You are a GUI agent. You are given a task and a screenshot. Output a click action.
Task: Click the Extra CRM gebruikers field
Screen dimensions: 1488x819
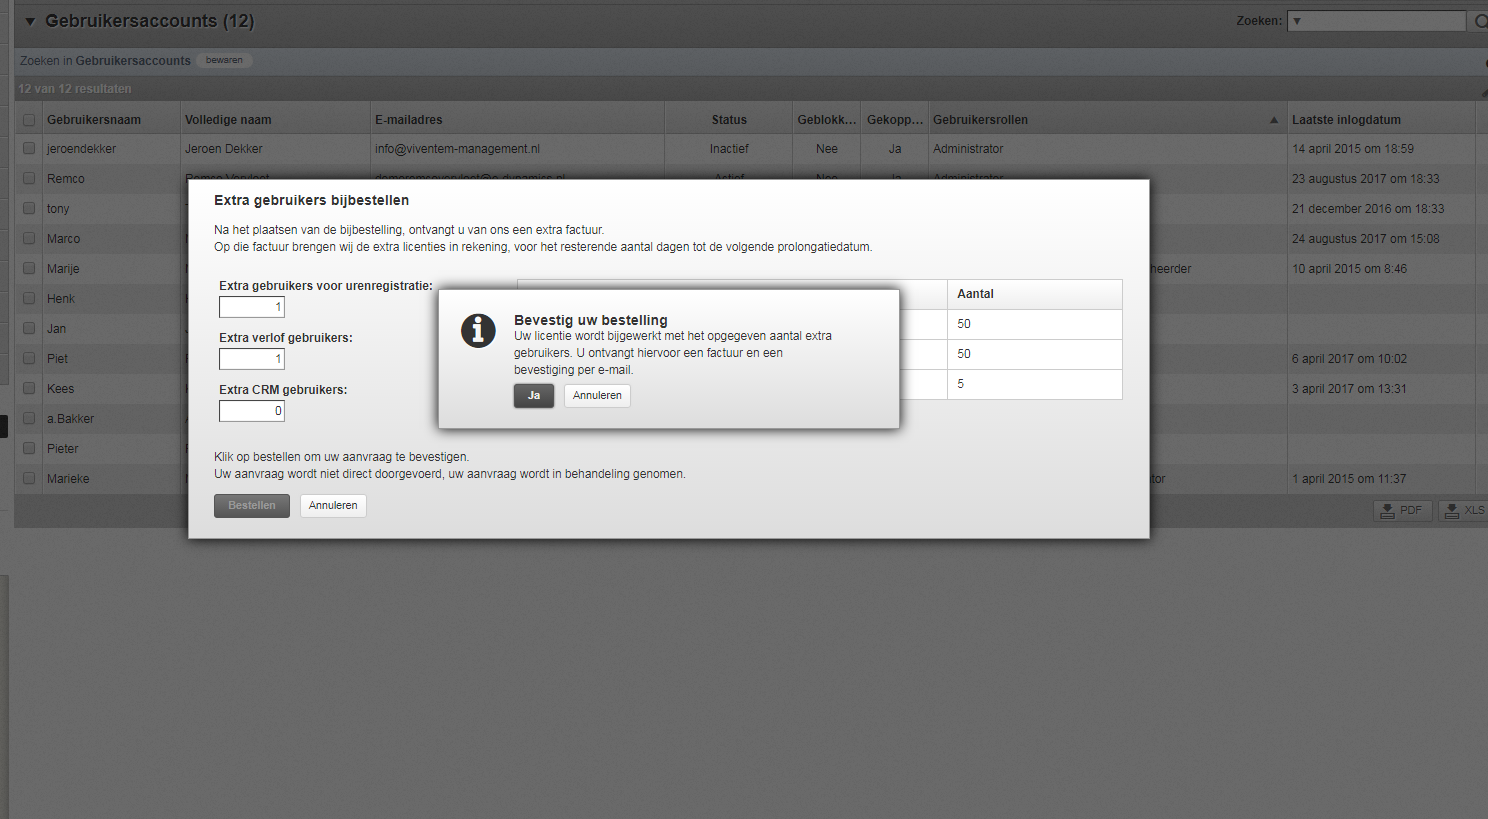(x=252, y=411)
